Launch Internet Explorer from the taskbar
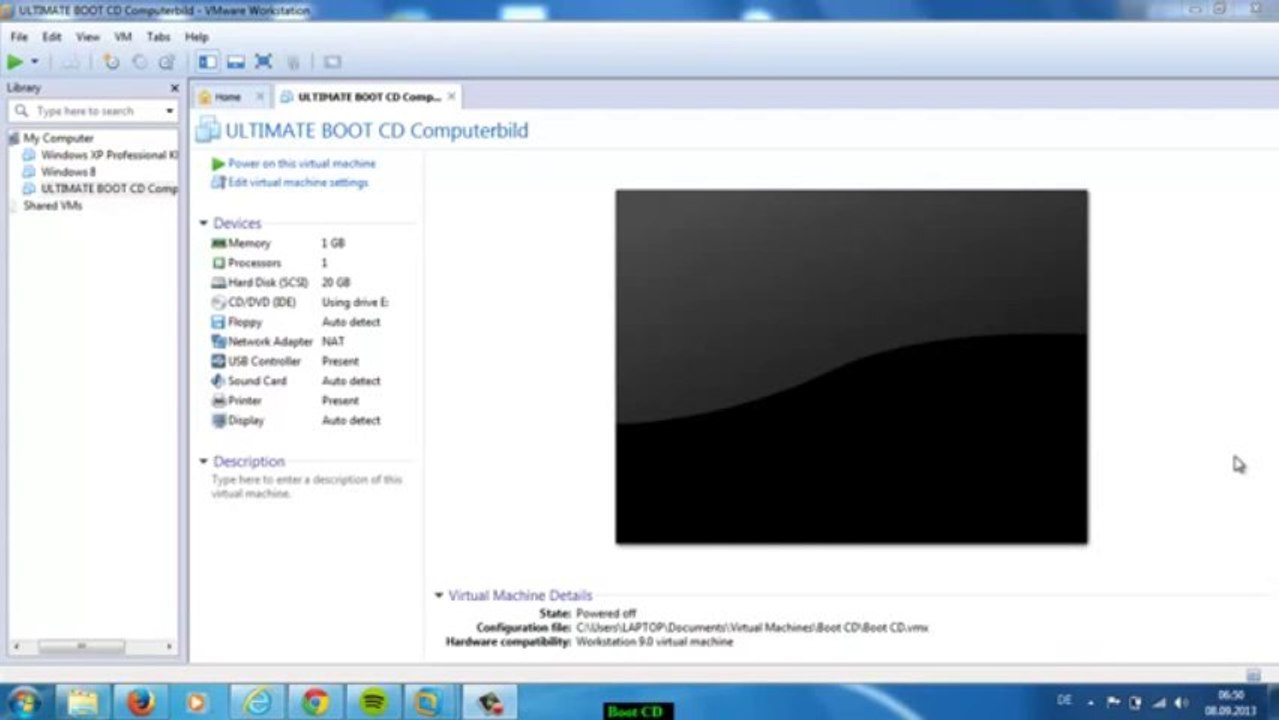This screenshot has height=720, width=1279. (257, 702)
